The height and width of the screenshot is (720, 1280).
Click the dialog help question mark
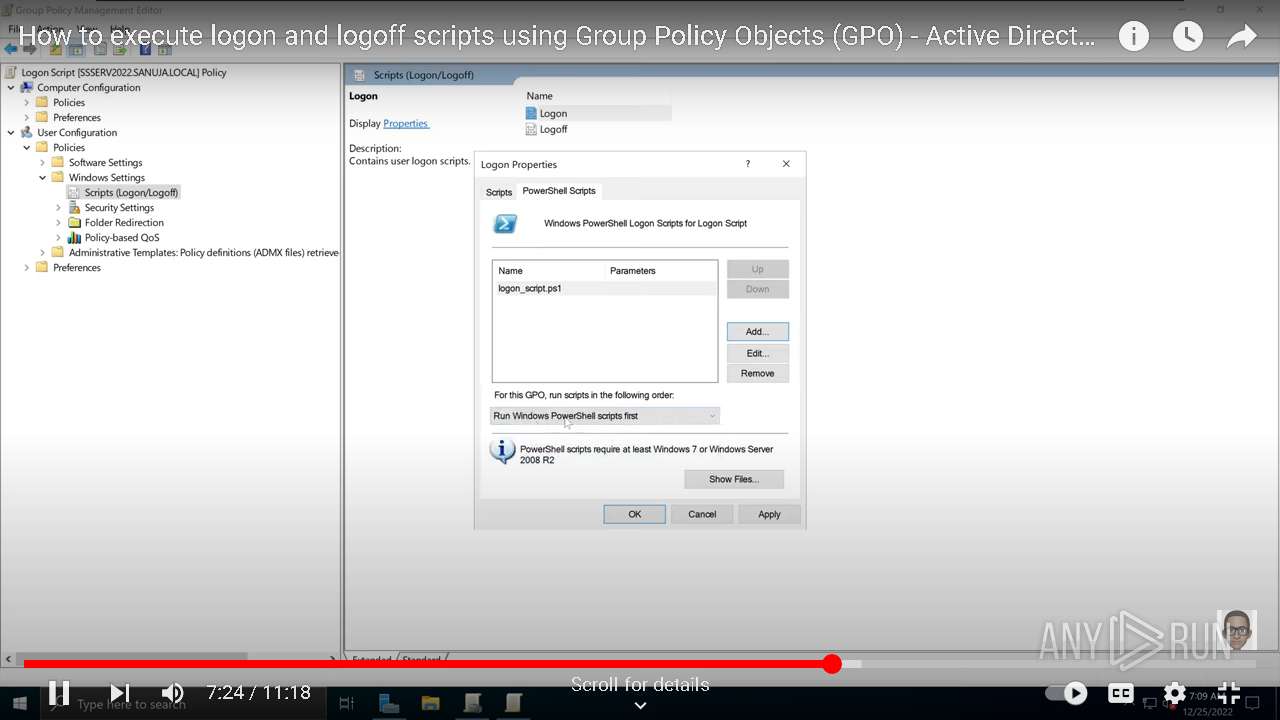coord(747,164)
